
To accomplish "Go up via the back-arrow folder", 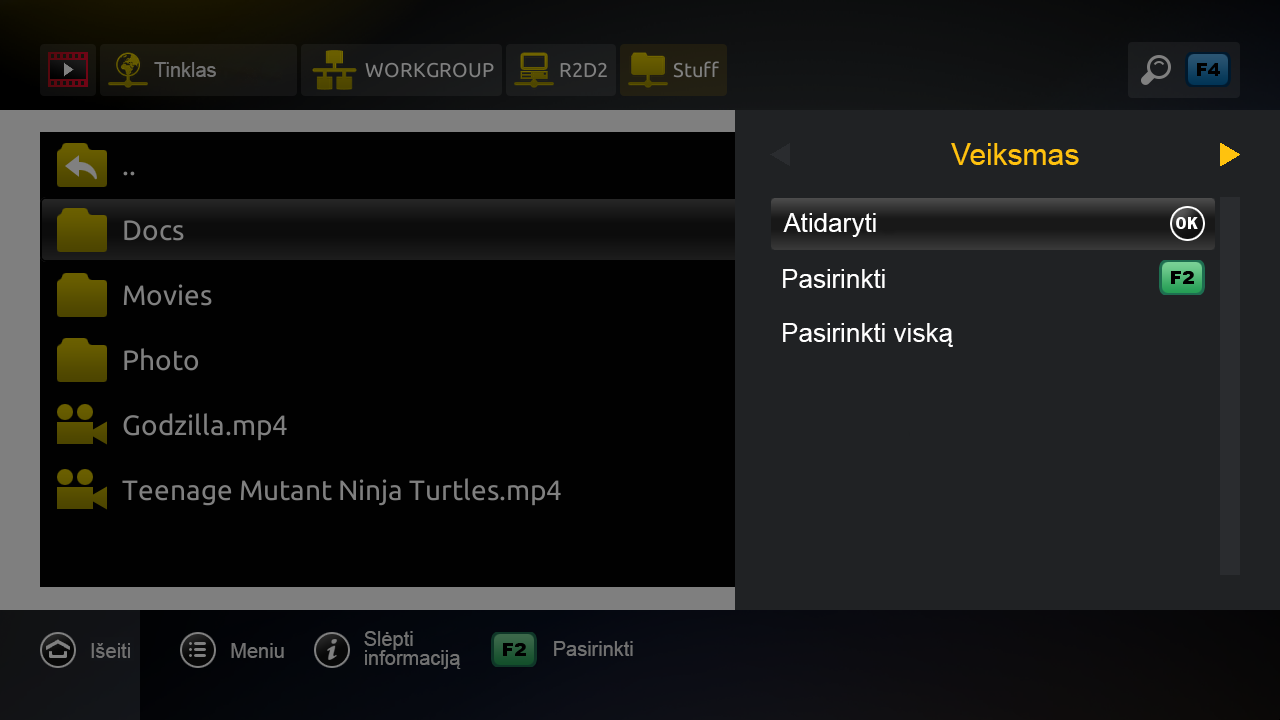I will point(388,165).
